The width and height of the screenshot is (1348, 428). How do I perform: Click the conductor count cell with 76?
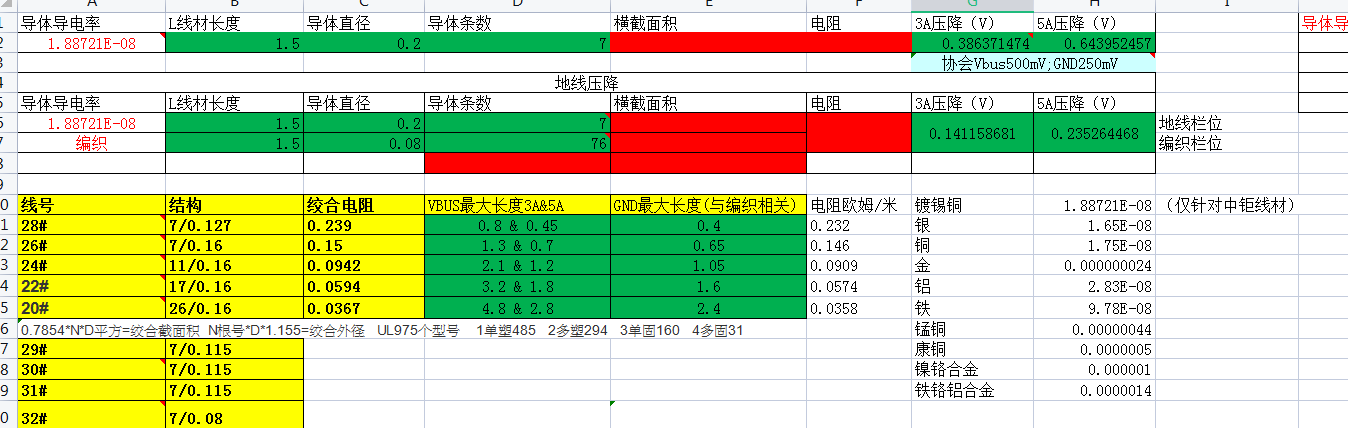click(x=517, y=143)
